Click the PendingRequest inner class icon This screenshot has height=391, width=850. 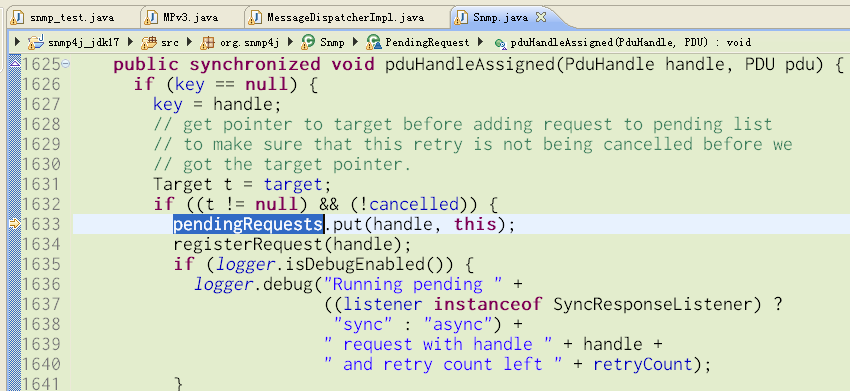374,42
